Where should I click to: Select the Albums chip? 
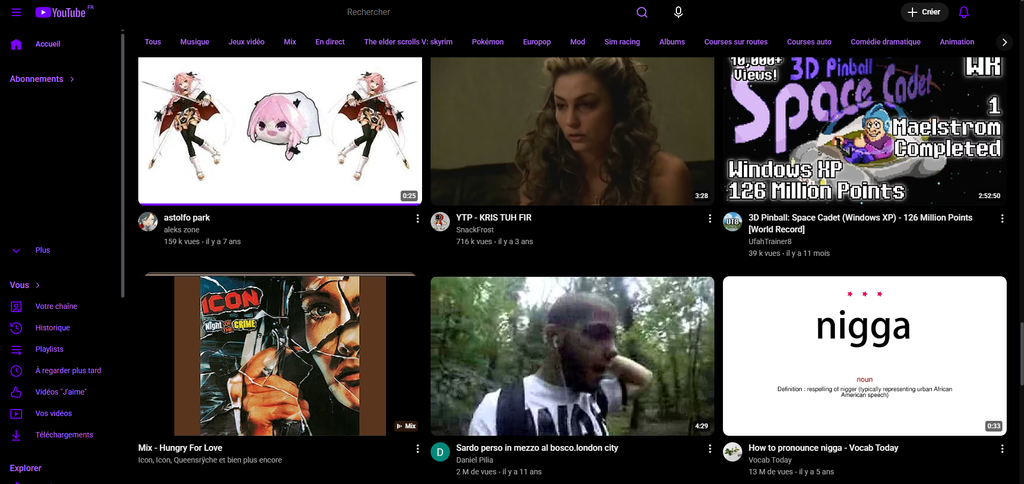pyautogui.click(x=672, y=42)
